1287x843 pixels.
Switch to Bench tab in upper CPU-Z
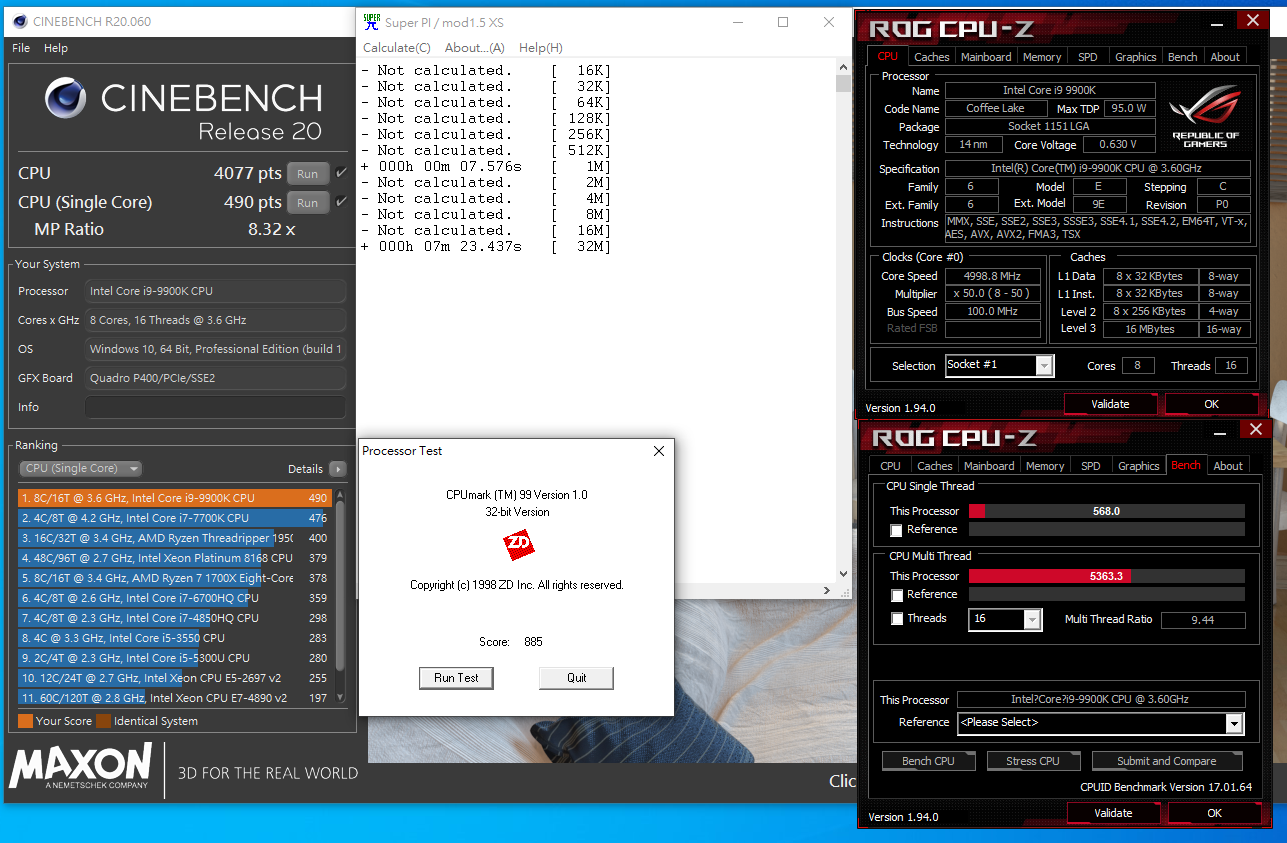tap(1183, 57)
